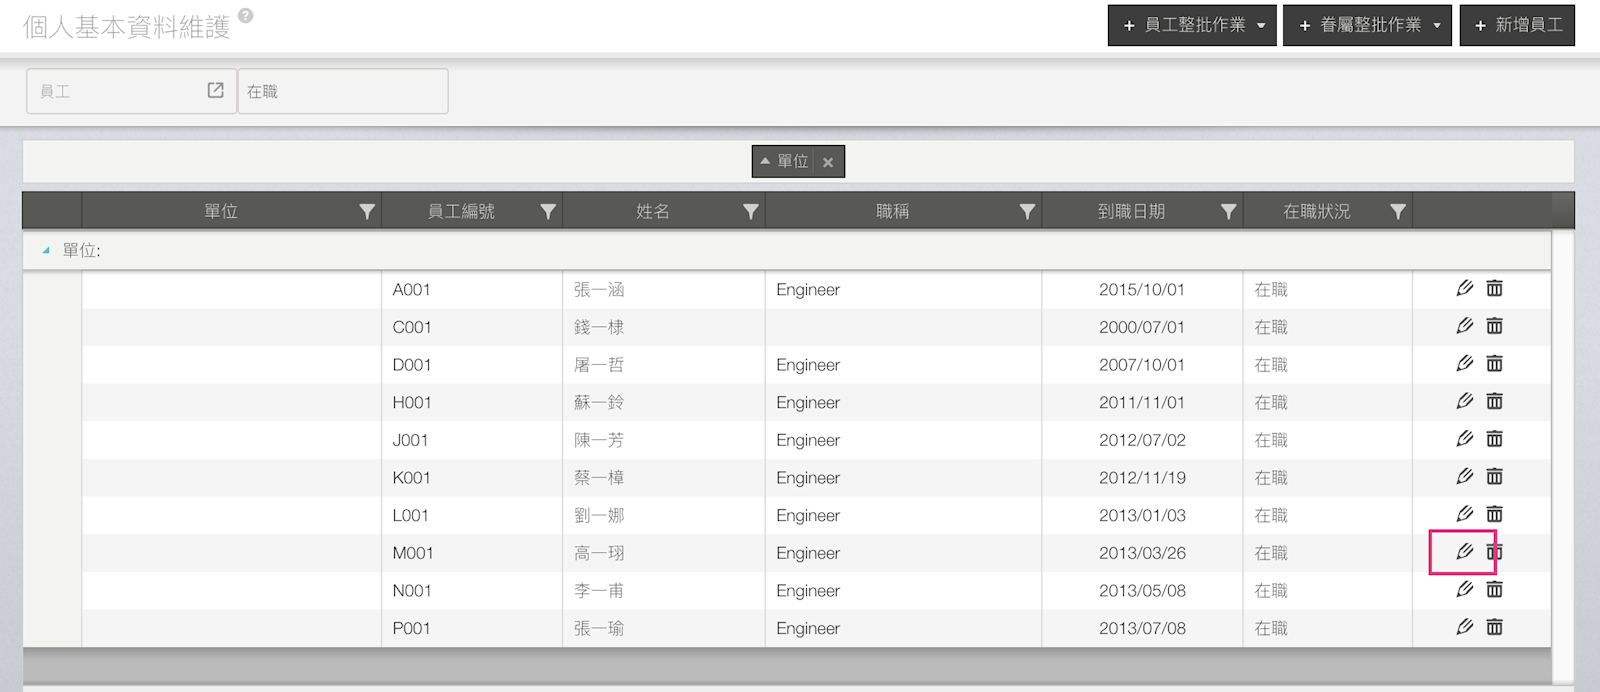Click the help question mark icon beside page title
This screenshot has width=1600, height=692.
(246, 16)
